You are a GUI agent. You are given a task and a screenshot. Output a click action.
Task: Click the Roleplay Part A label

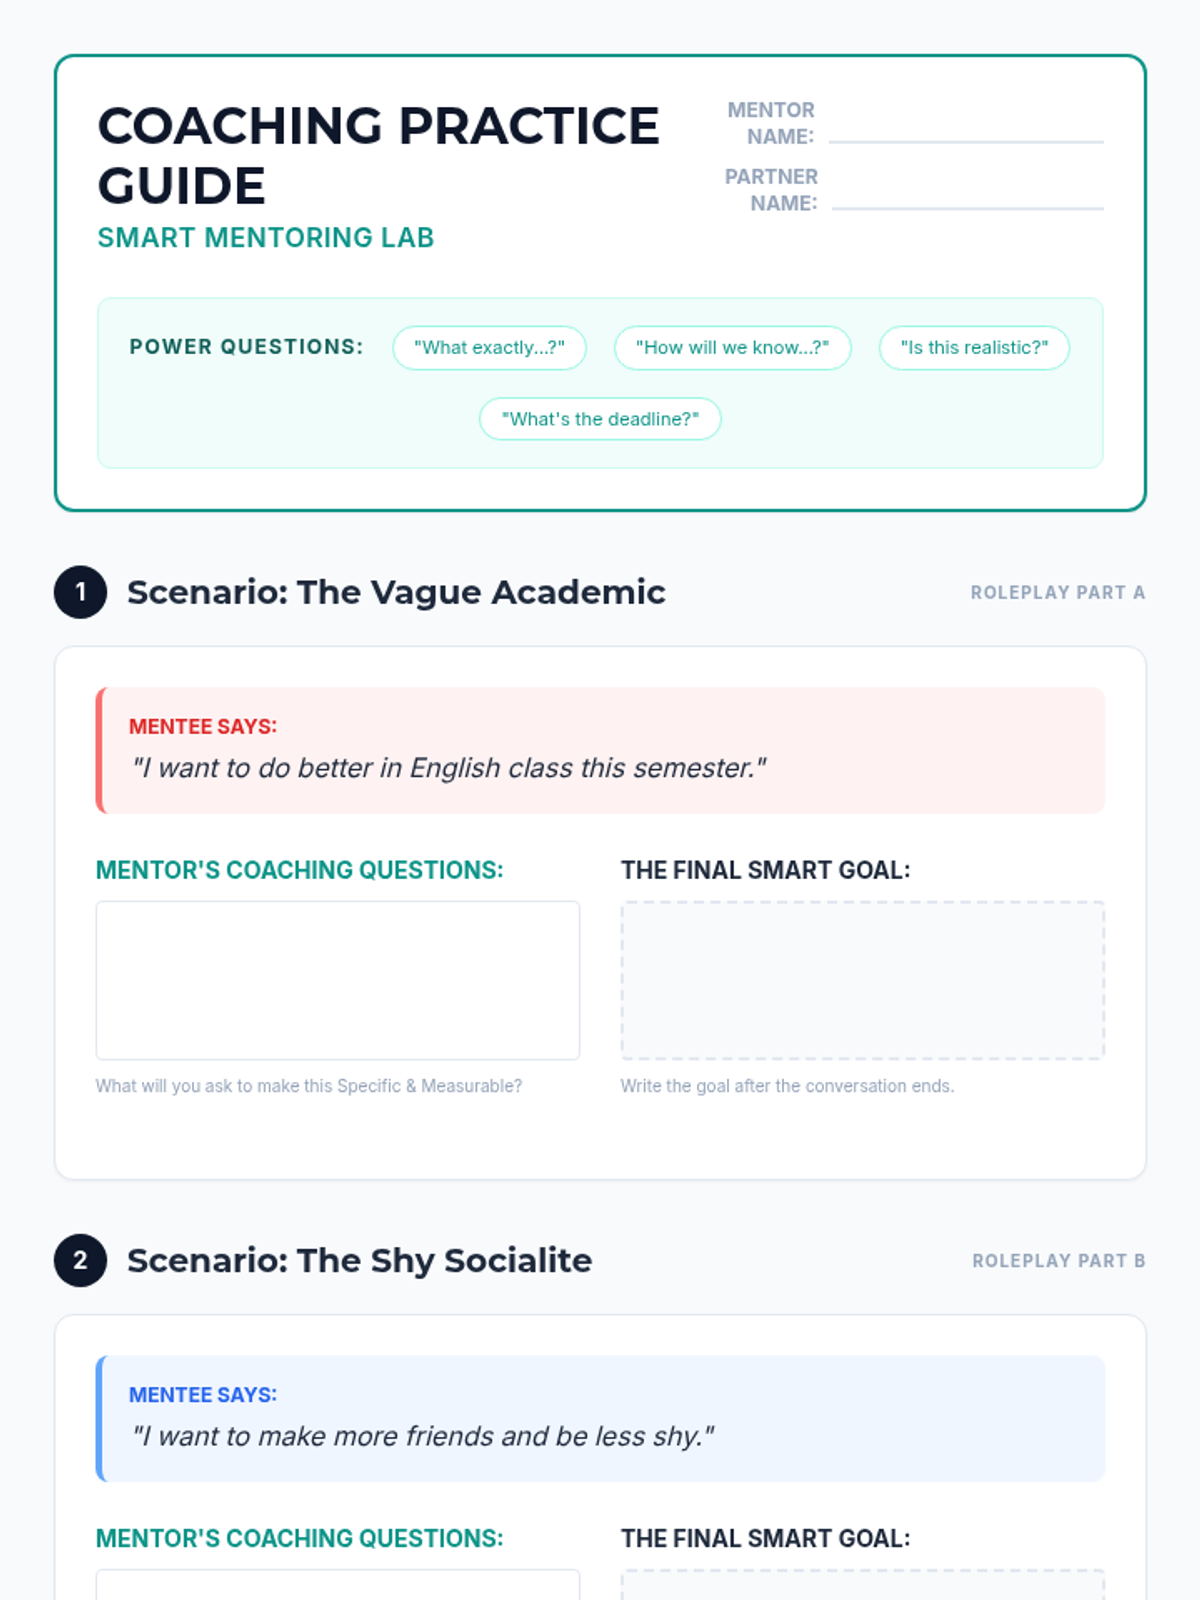point(1057,593)
